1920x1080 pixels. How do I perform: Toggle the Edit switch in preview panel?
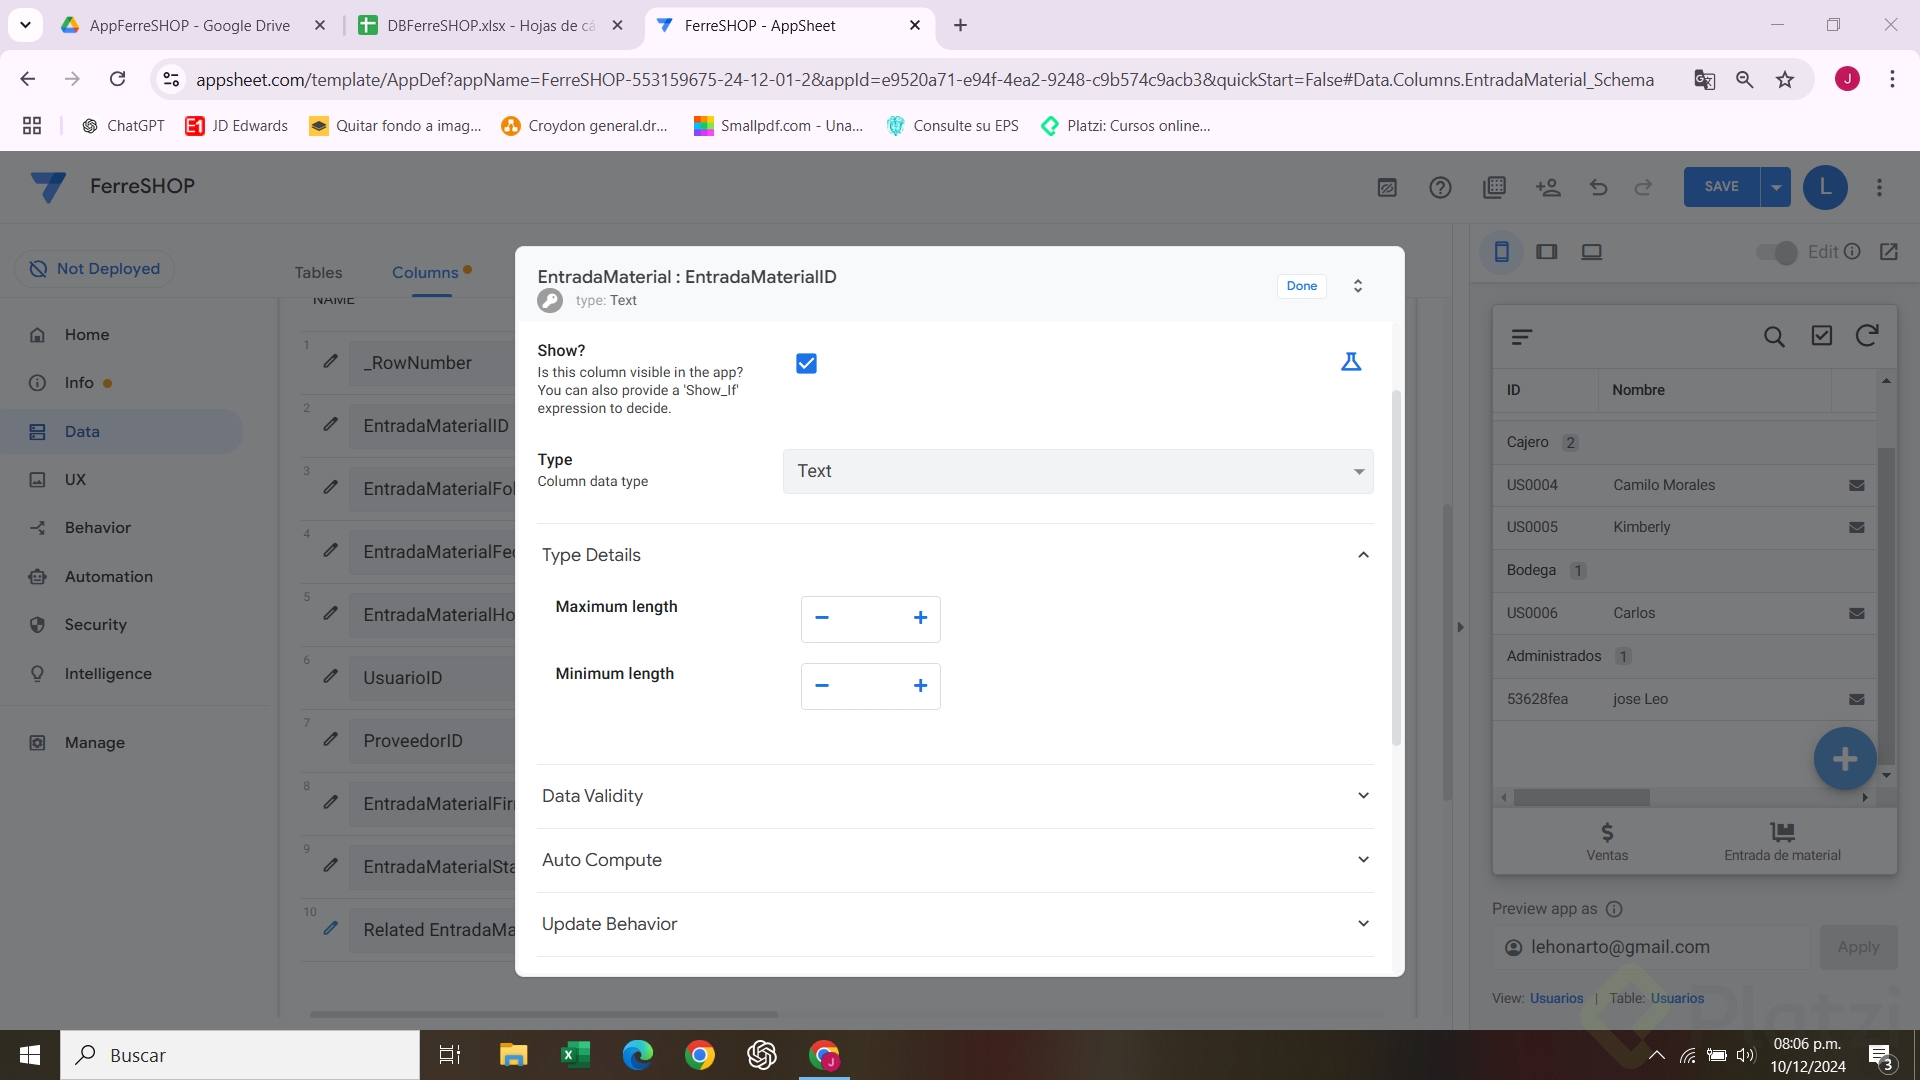[1777, 252]
